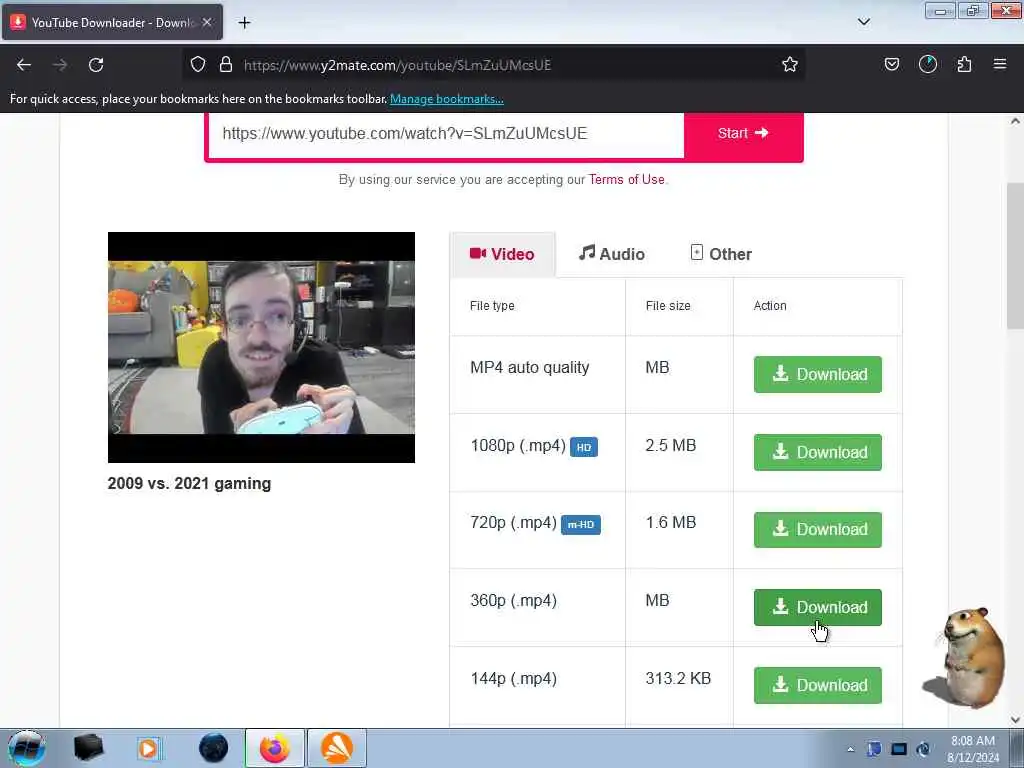The width and height of the screenshot is (1024, 768).
Task: Go back using the browser back arrow
Action: [x=24, y=65]
